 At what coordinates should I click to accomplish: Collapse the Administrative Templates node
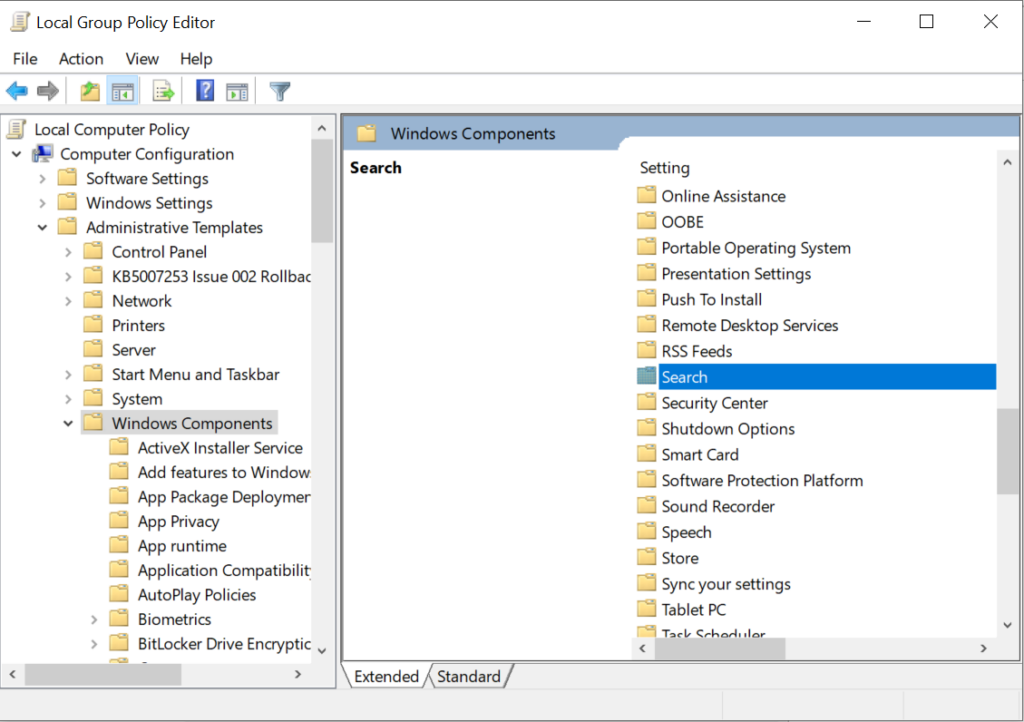point(42,228)
